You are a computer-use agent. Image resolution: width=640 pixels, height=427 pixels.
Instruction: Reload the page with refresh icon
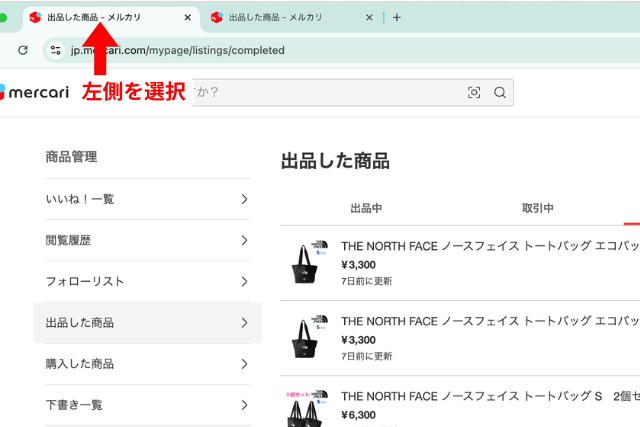click(22, 50)
